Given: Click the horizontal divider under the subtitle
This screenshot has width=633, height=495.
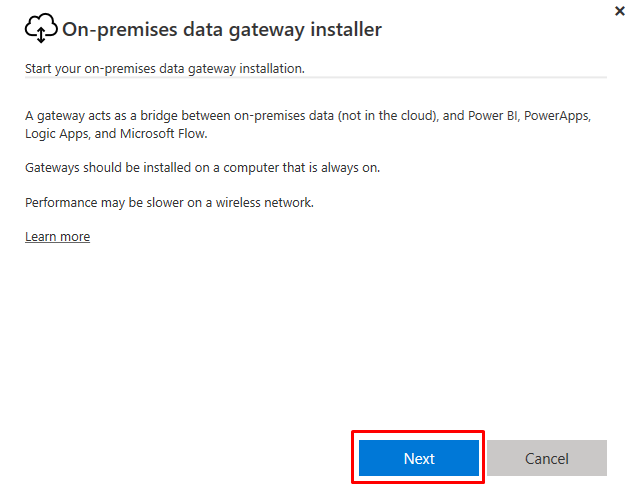Looking at the screenshot, I should (x=315, y=77).
